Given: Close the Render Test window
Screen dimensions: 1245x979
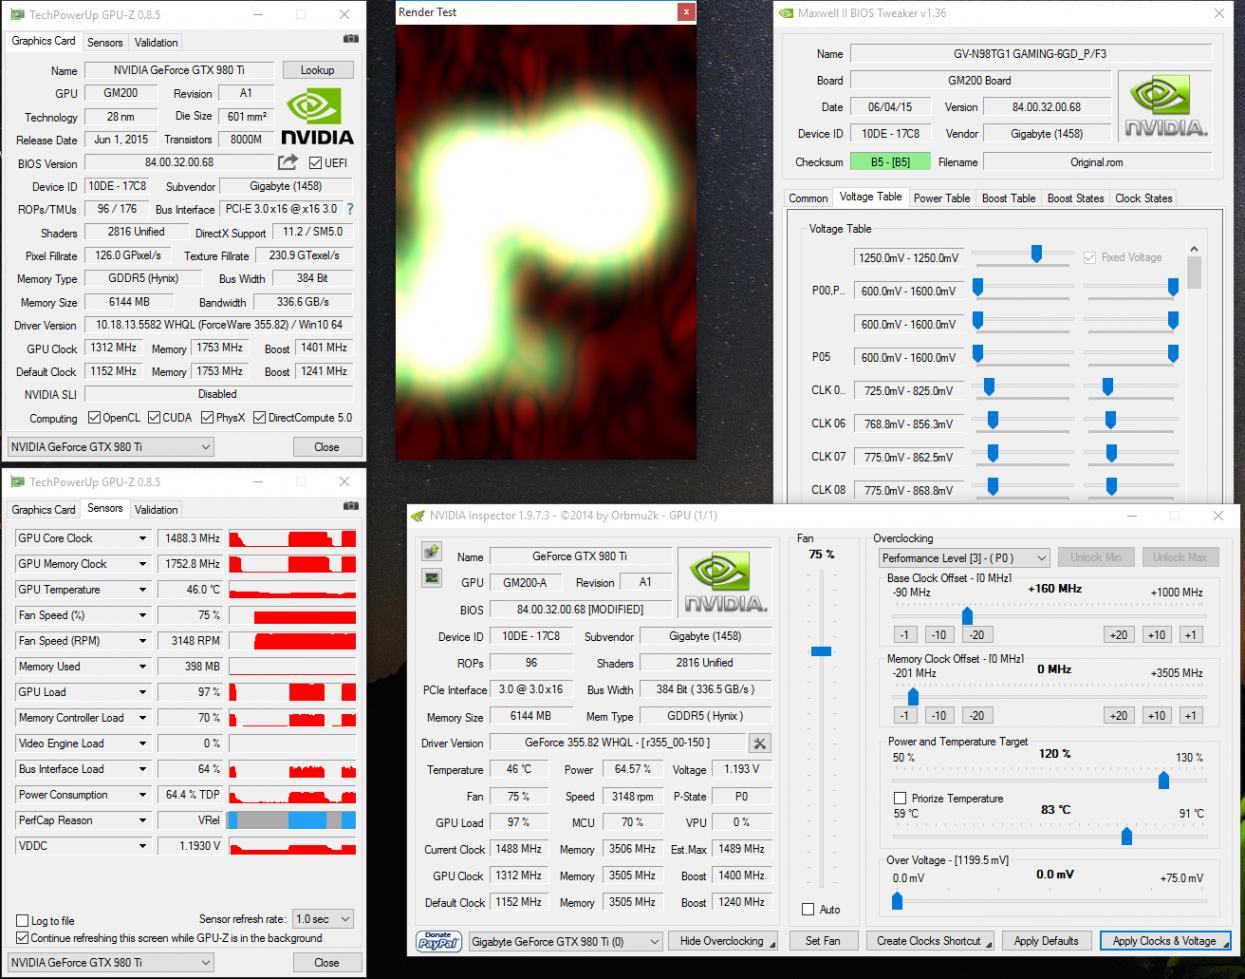Looking at the screenshot, I should tap(685, 12).
